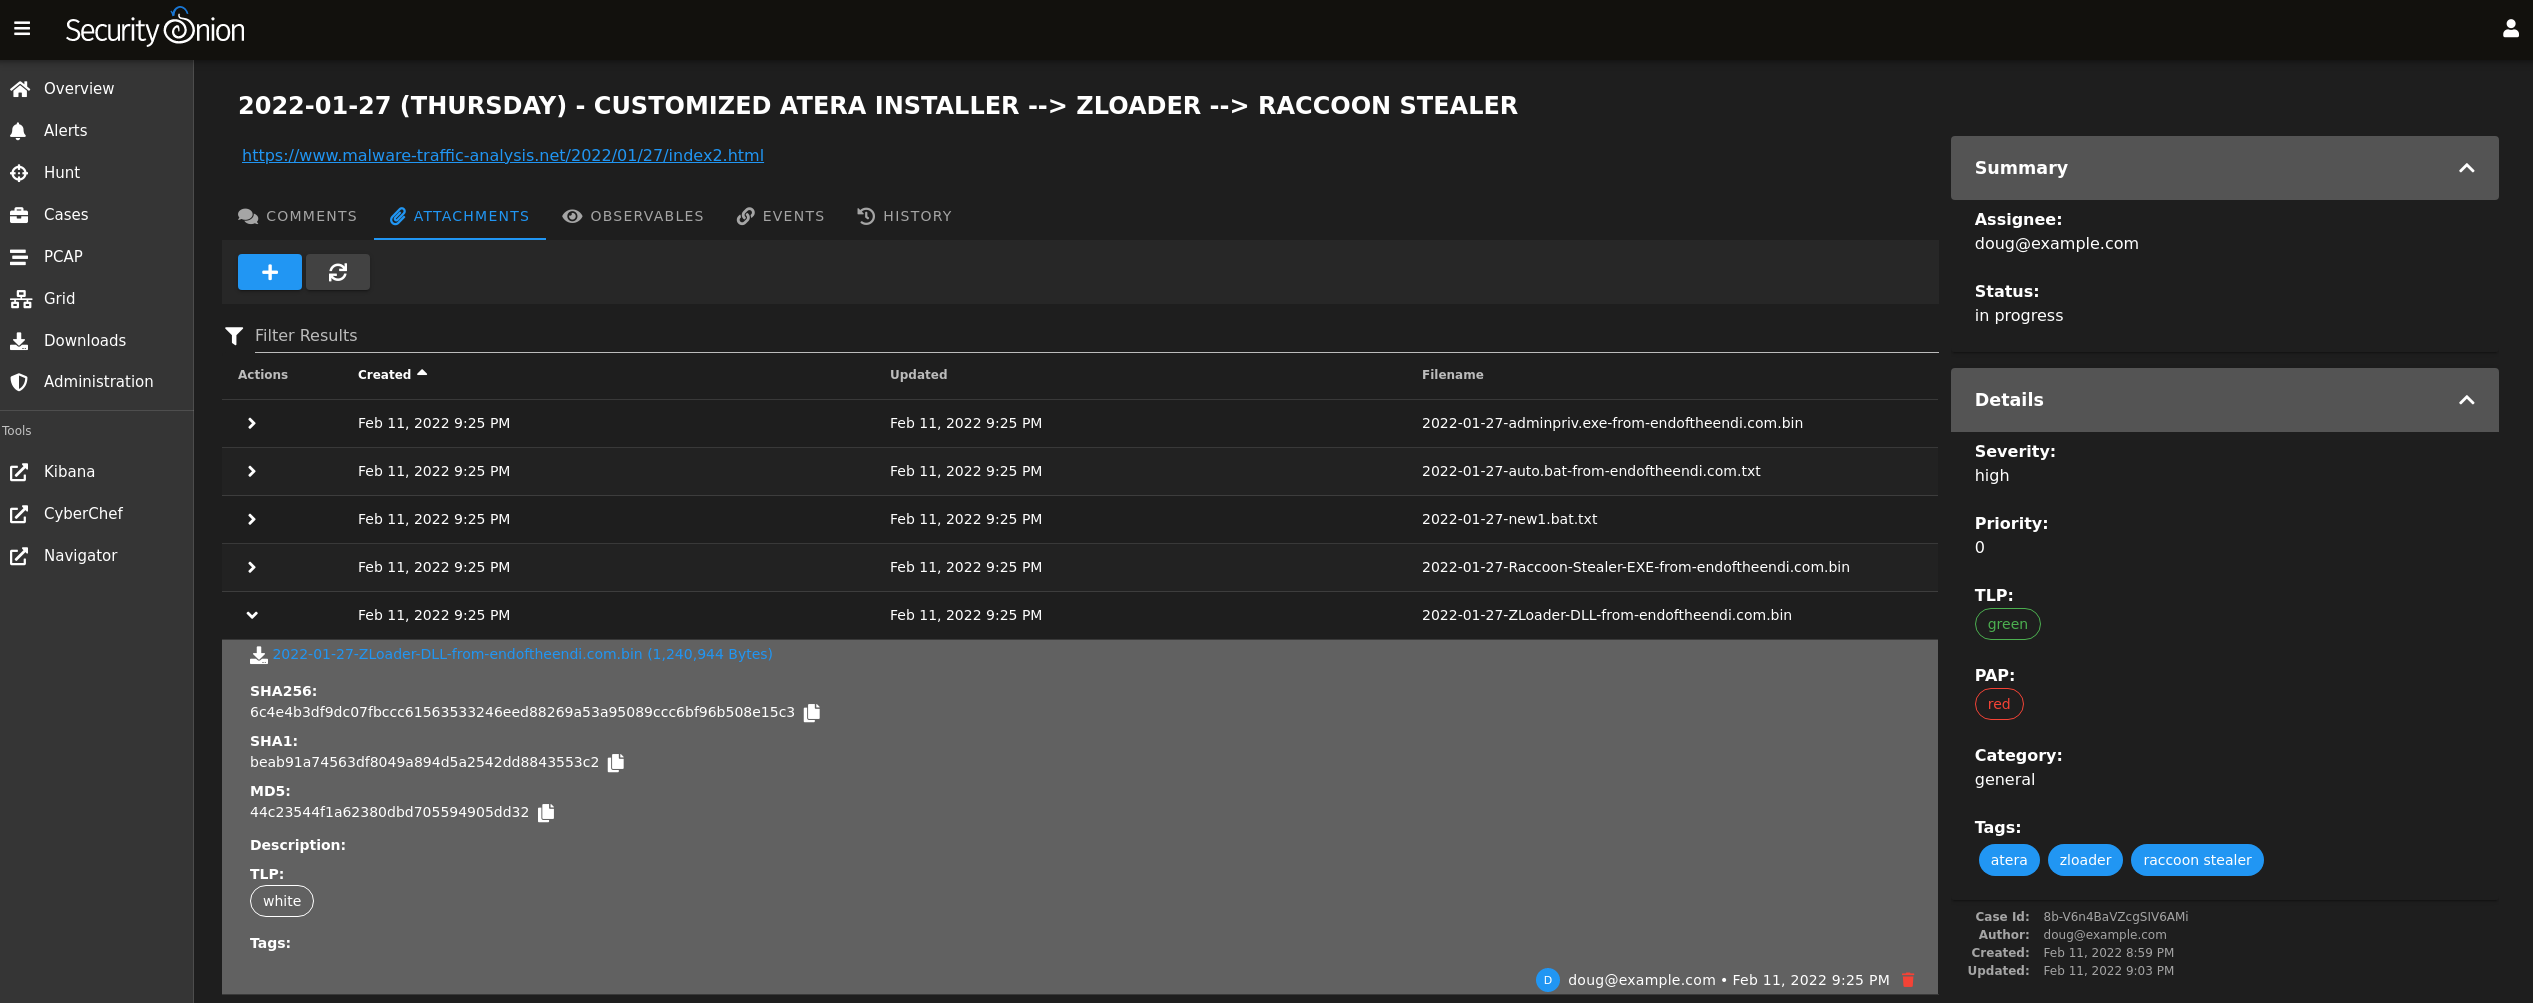Click the Priority value 0

(1979, 547)
